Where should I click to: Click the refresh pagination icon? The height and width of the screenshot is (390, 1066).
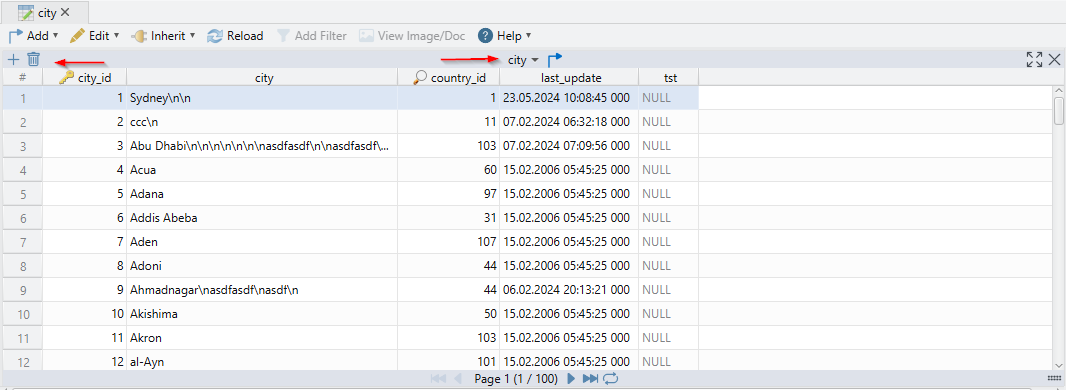[610, 378]
